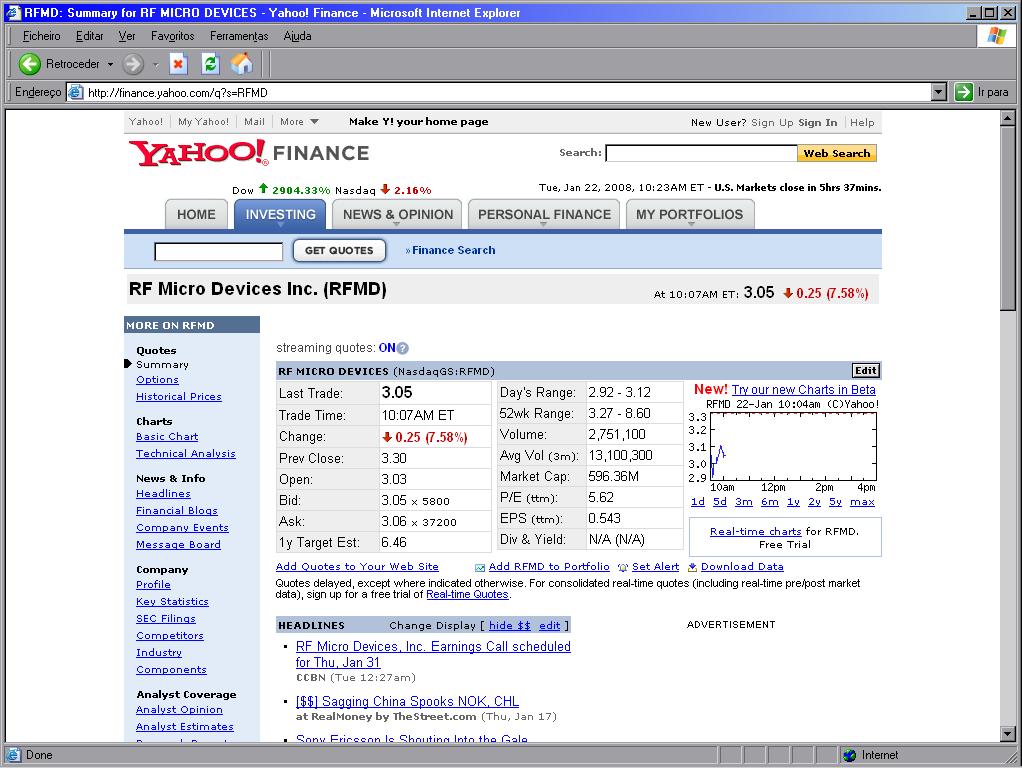
Task: Click the vertical scrollbar up arrow
Action: tap(1008, 118)
